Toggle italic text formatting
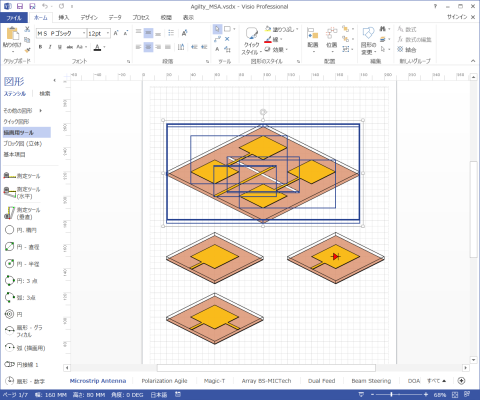Image resolution: width=480 pixels, height=400 pixels. click(x=50, y=47)
